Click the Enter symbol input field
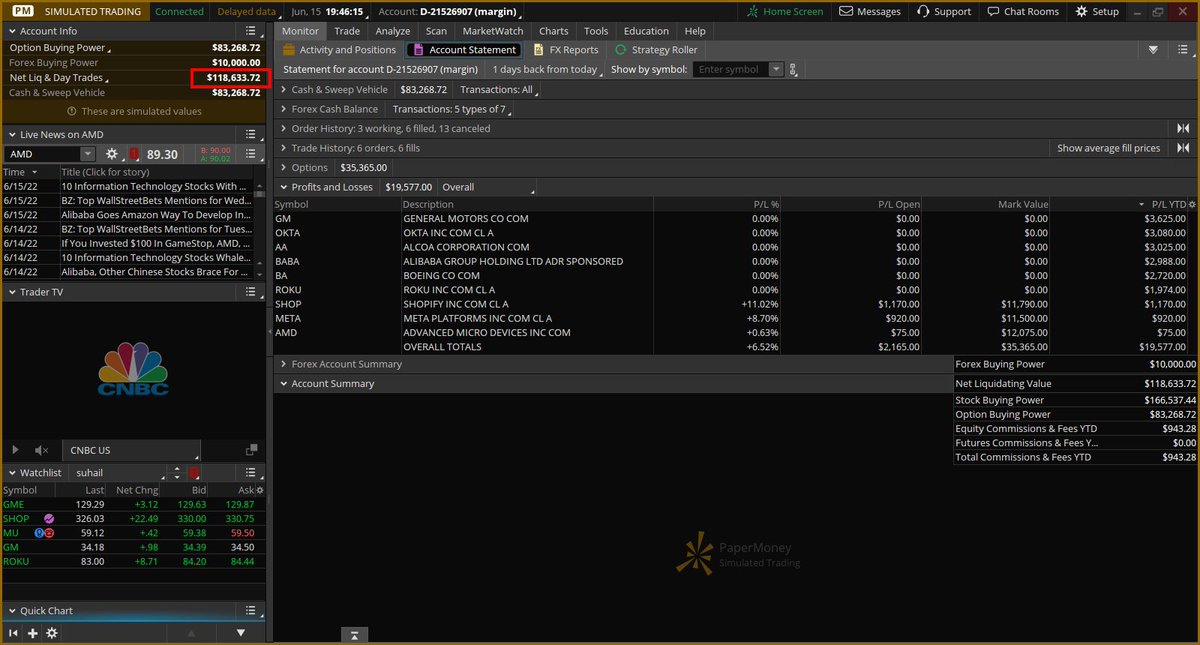 pos(730,70)
